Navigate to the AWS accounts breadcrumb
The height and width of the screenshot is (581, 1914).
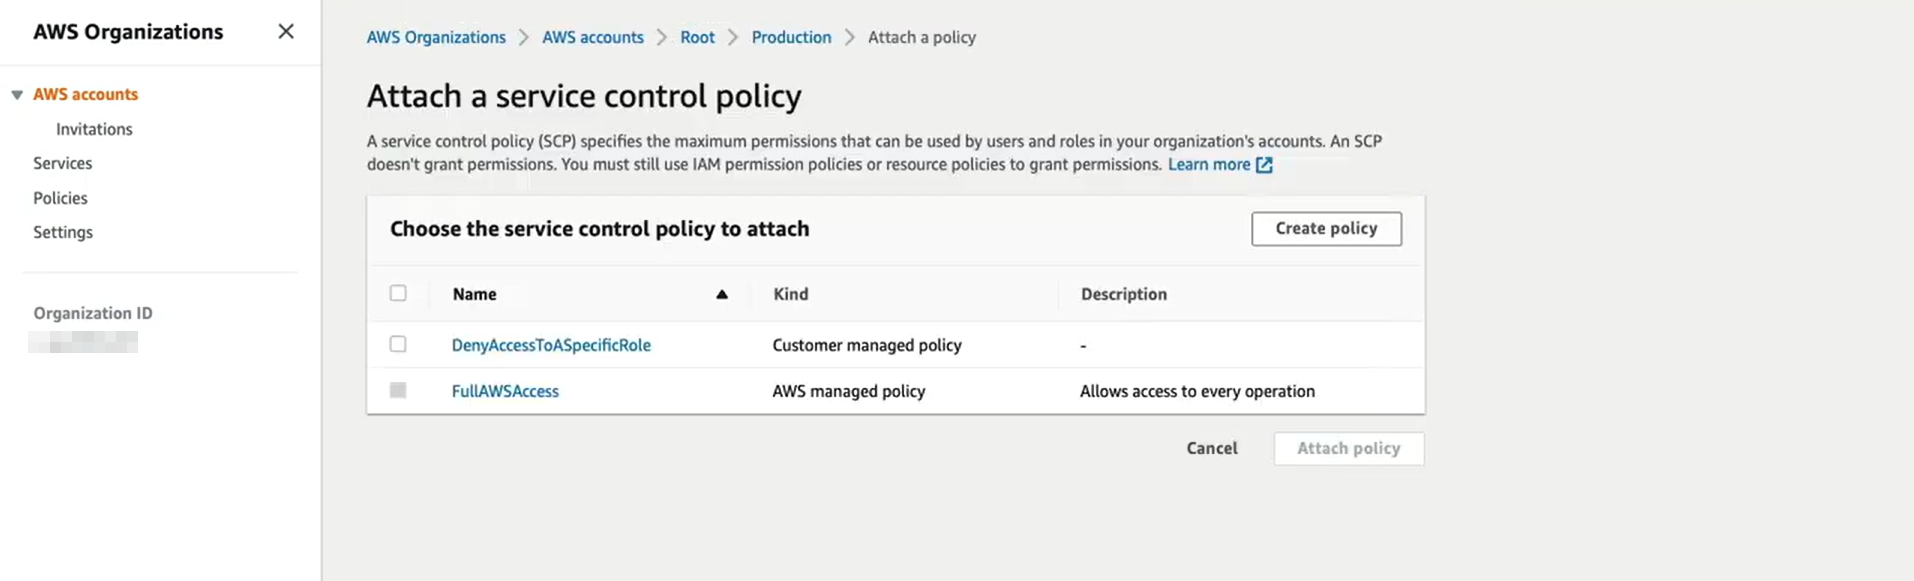pos(593,37)
